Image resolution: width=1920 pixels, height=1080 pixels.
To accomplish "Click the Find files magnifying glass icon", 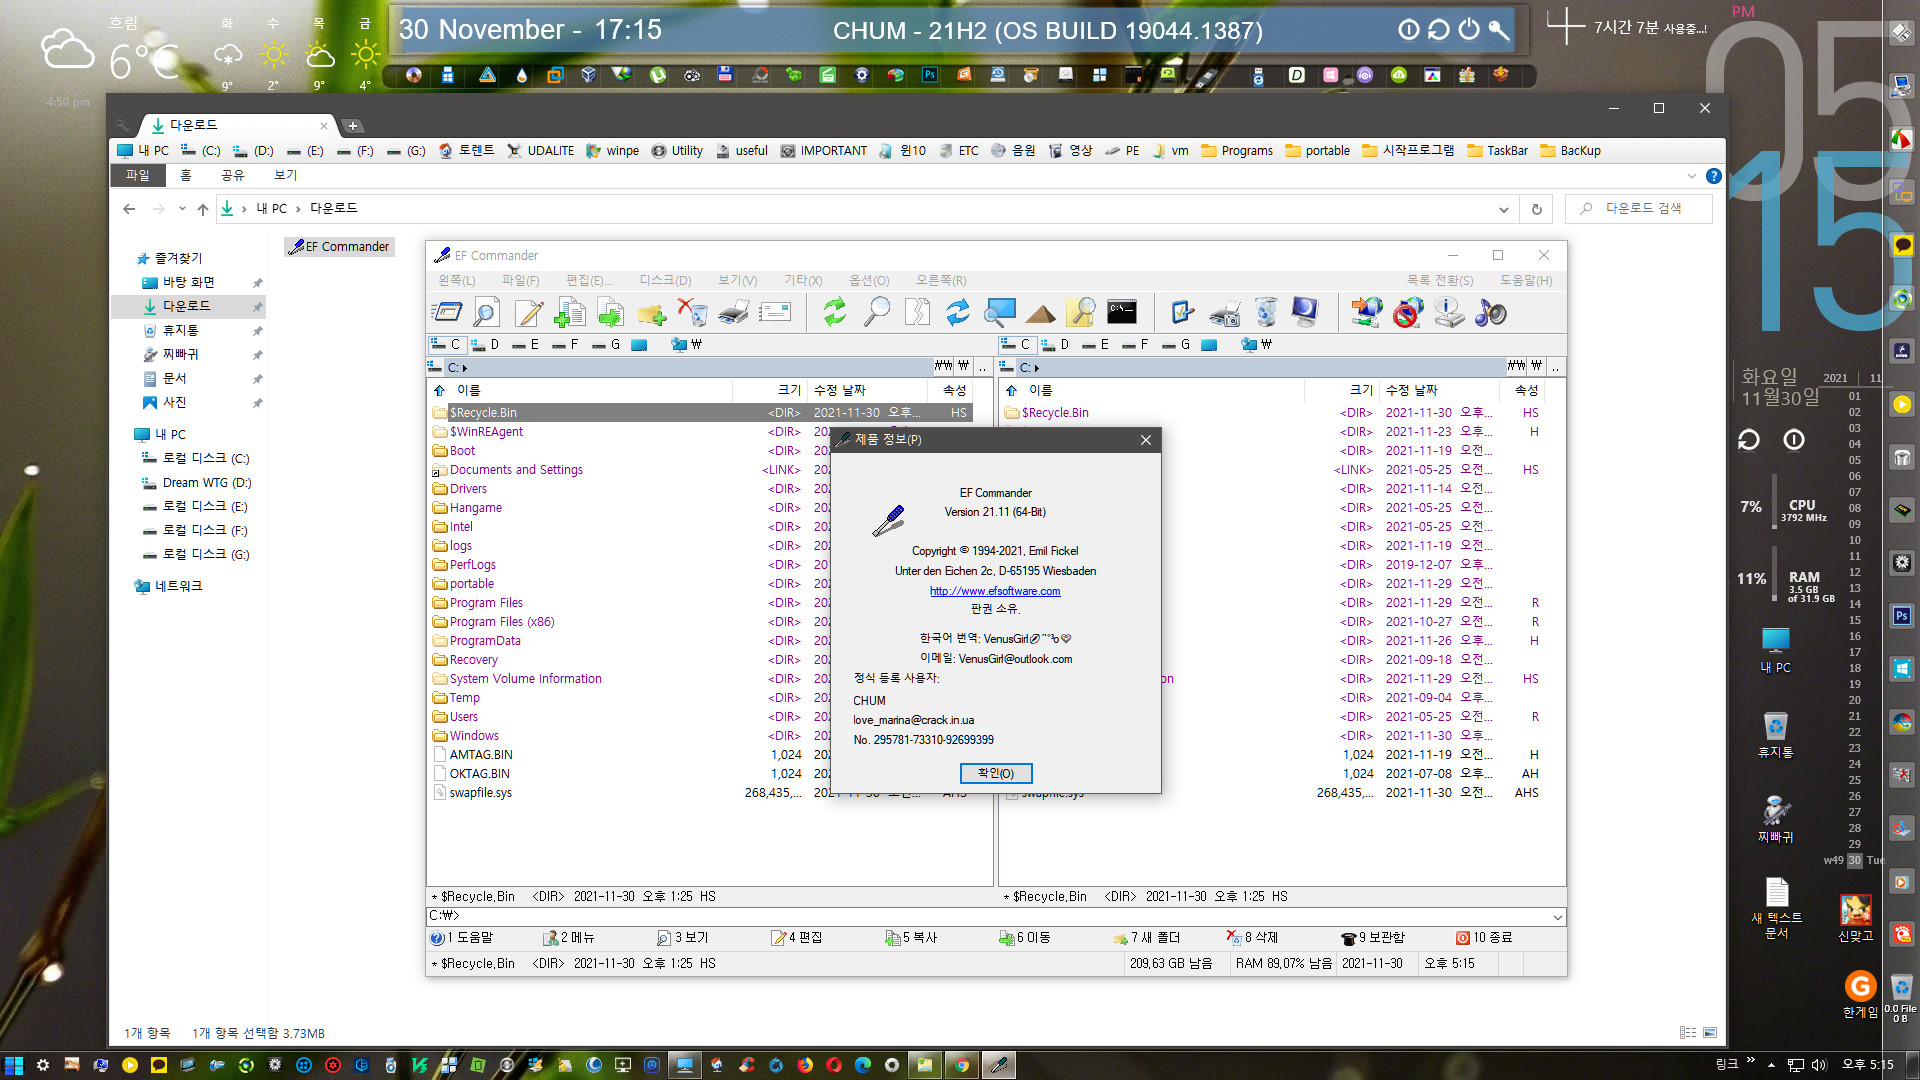I will pos(876,313).
